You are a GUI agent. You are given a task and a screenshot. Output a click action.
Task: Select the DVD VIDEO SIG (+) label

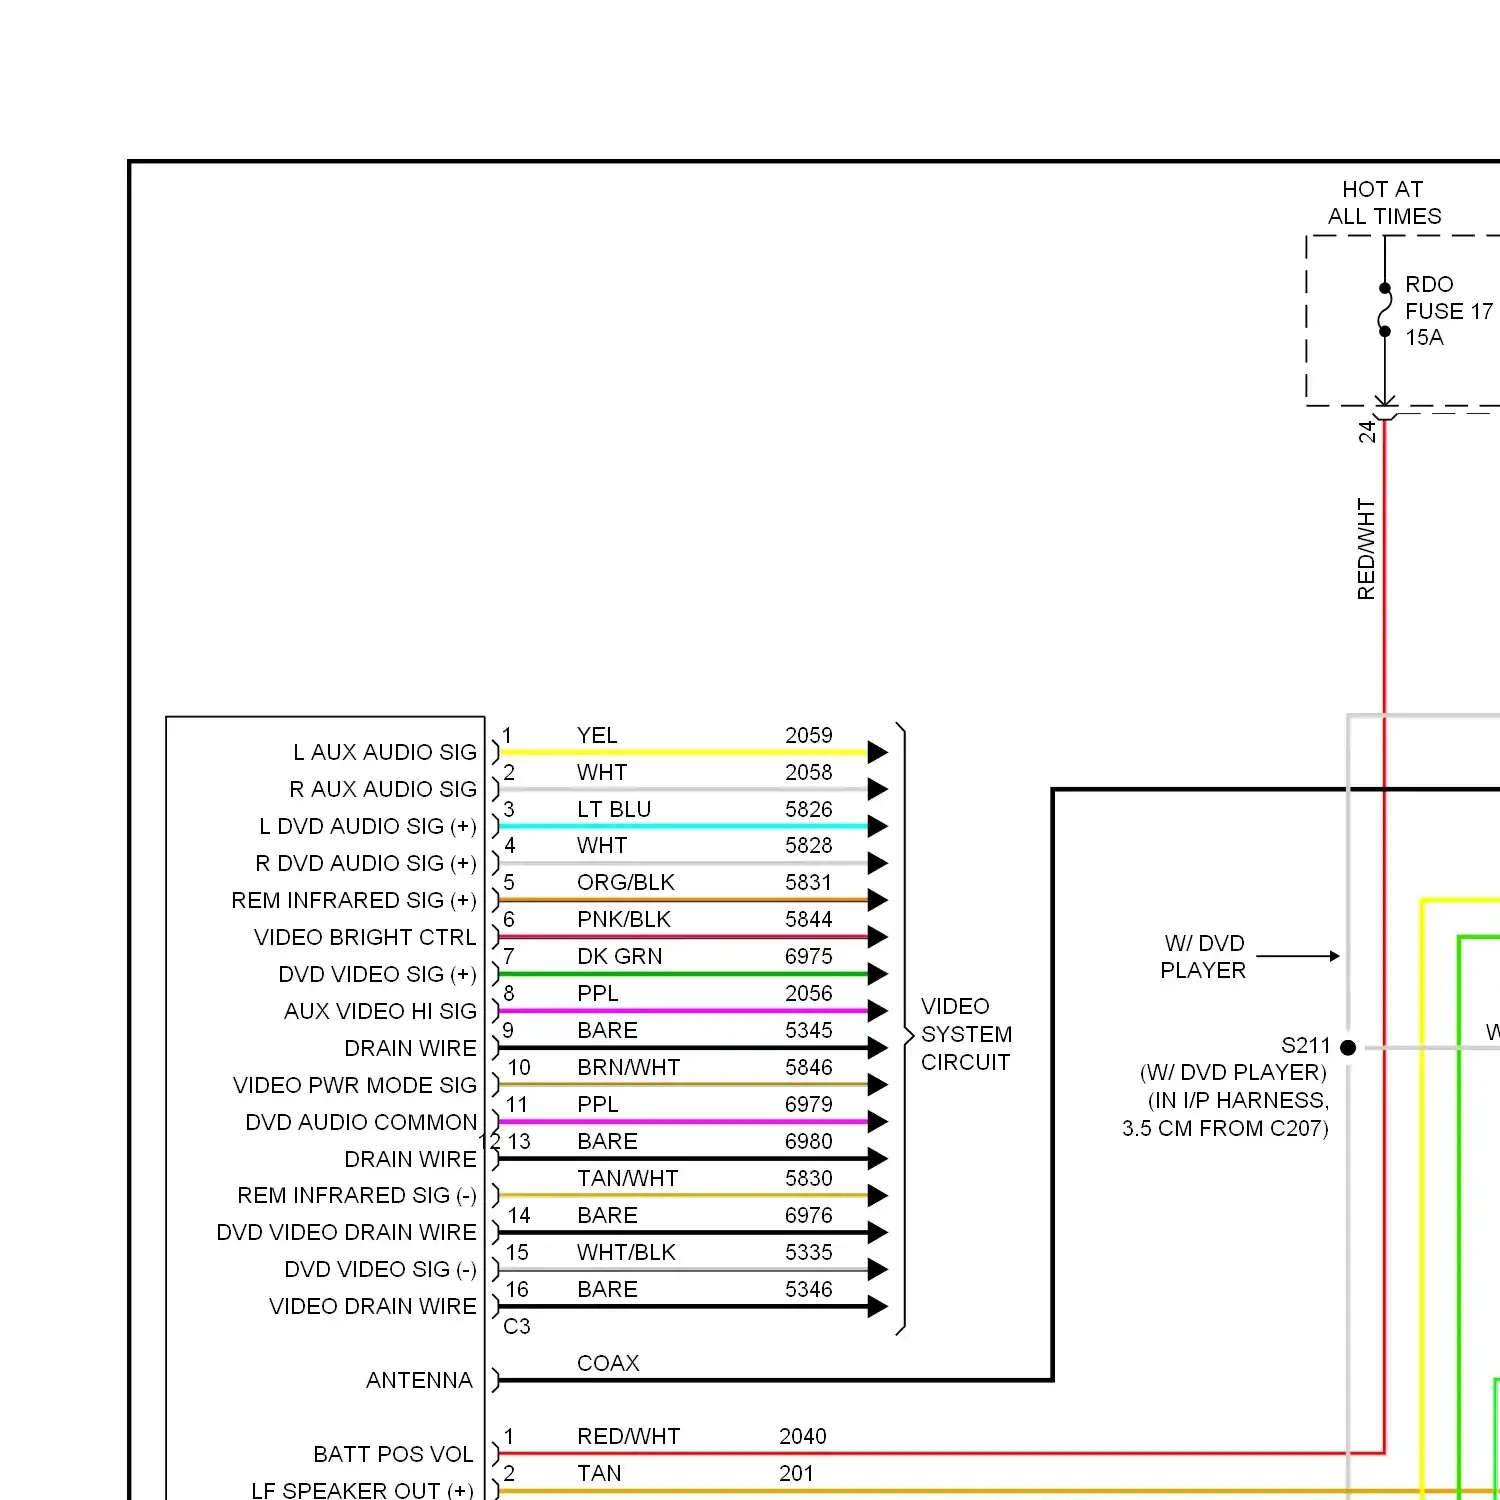(378, 974)
